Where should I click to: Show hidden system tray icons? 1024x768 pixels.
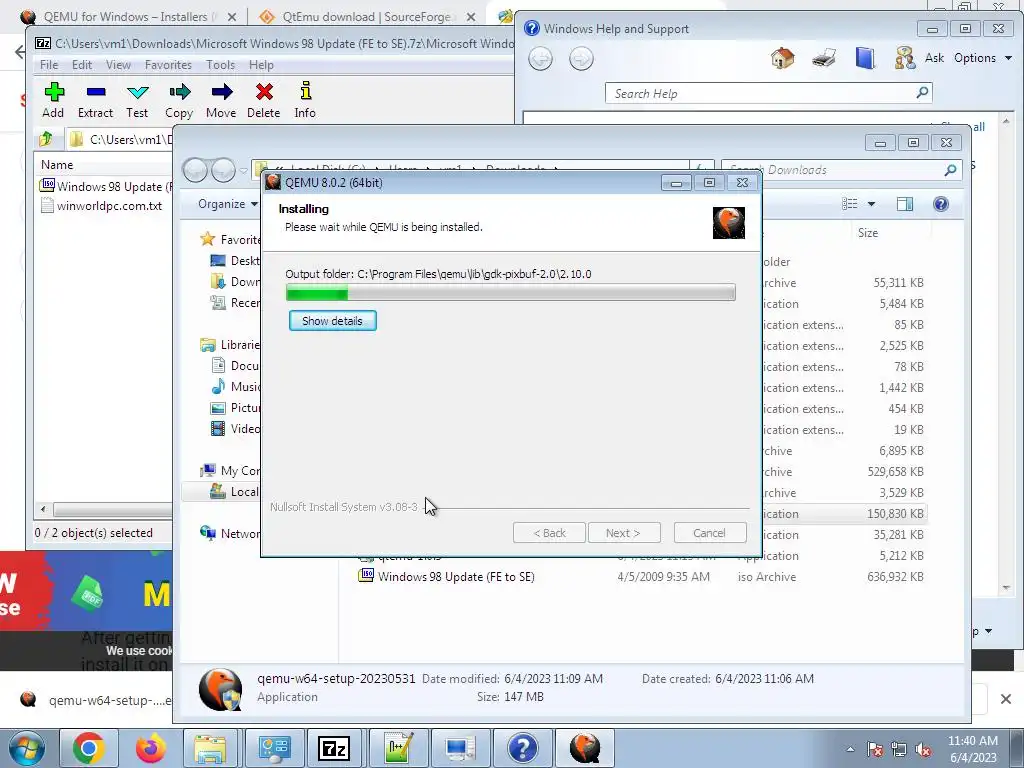(x=850, y=750)
